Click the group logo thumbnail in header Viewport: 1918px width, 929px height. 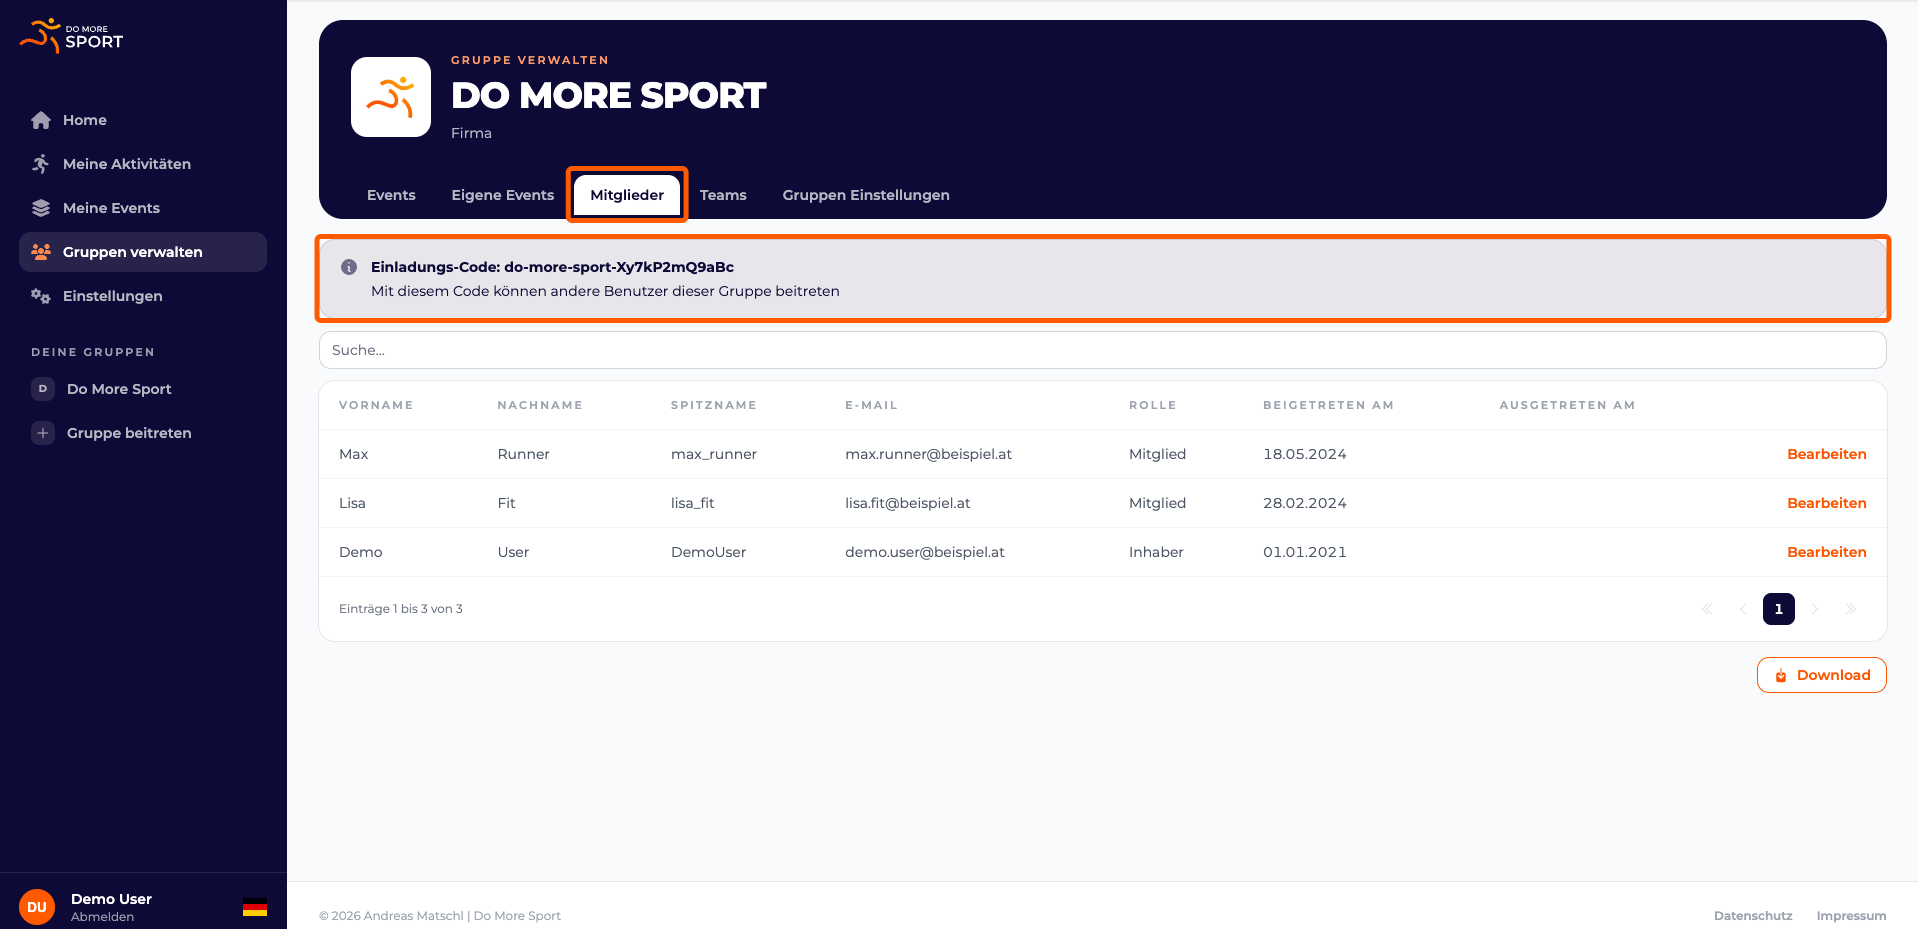(391, 97)
